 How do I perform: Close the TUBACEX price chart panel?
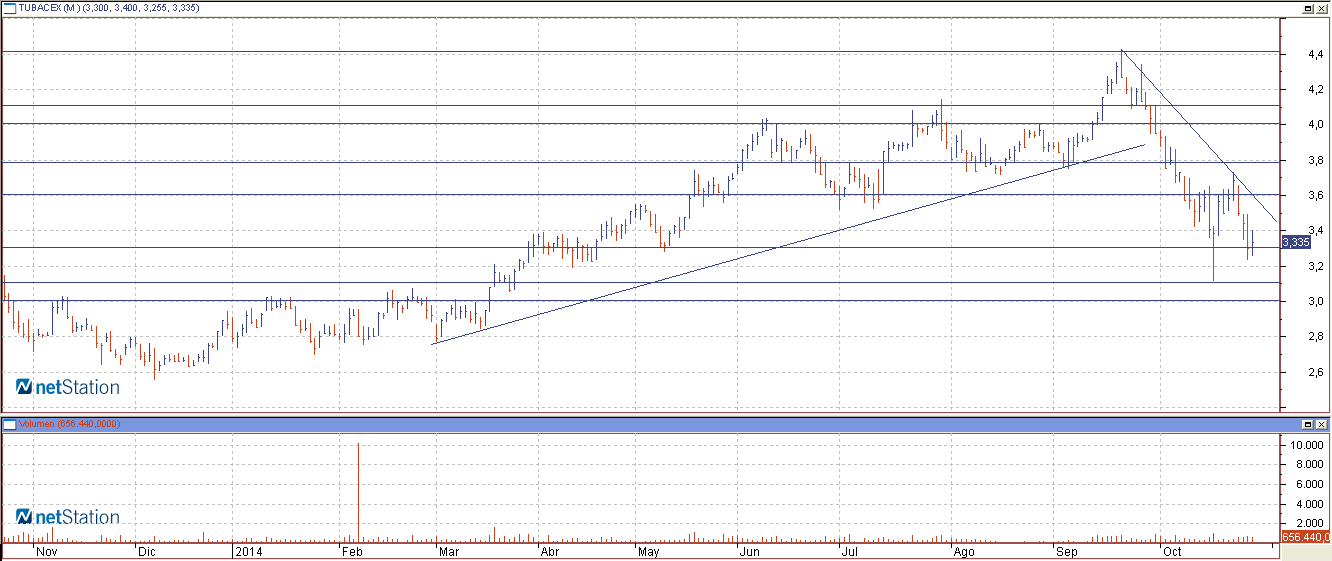1320,8
